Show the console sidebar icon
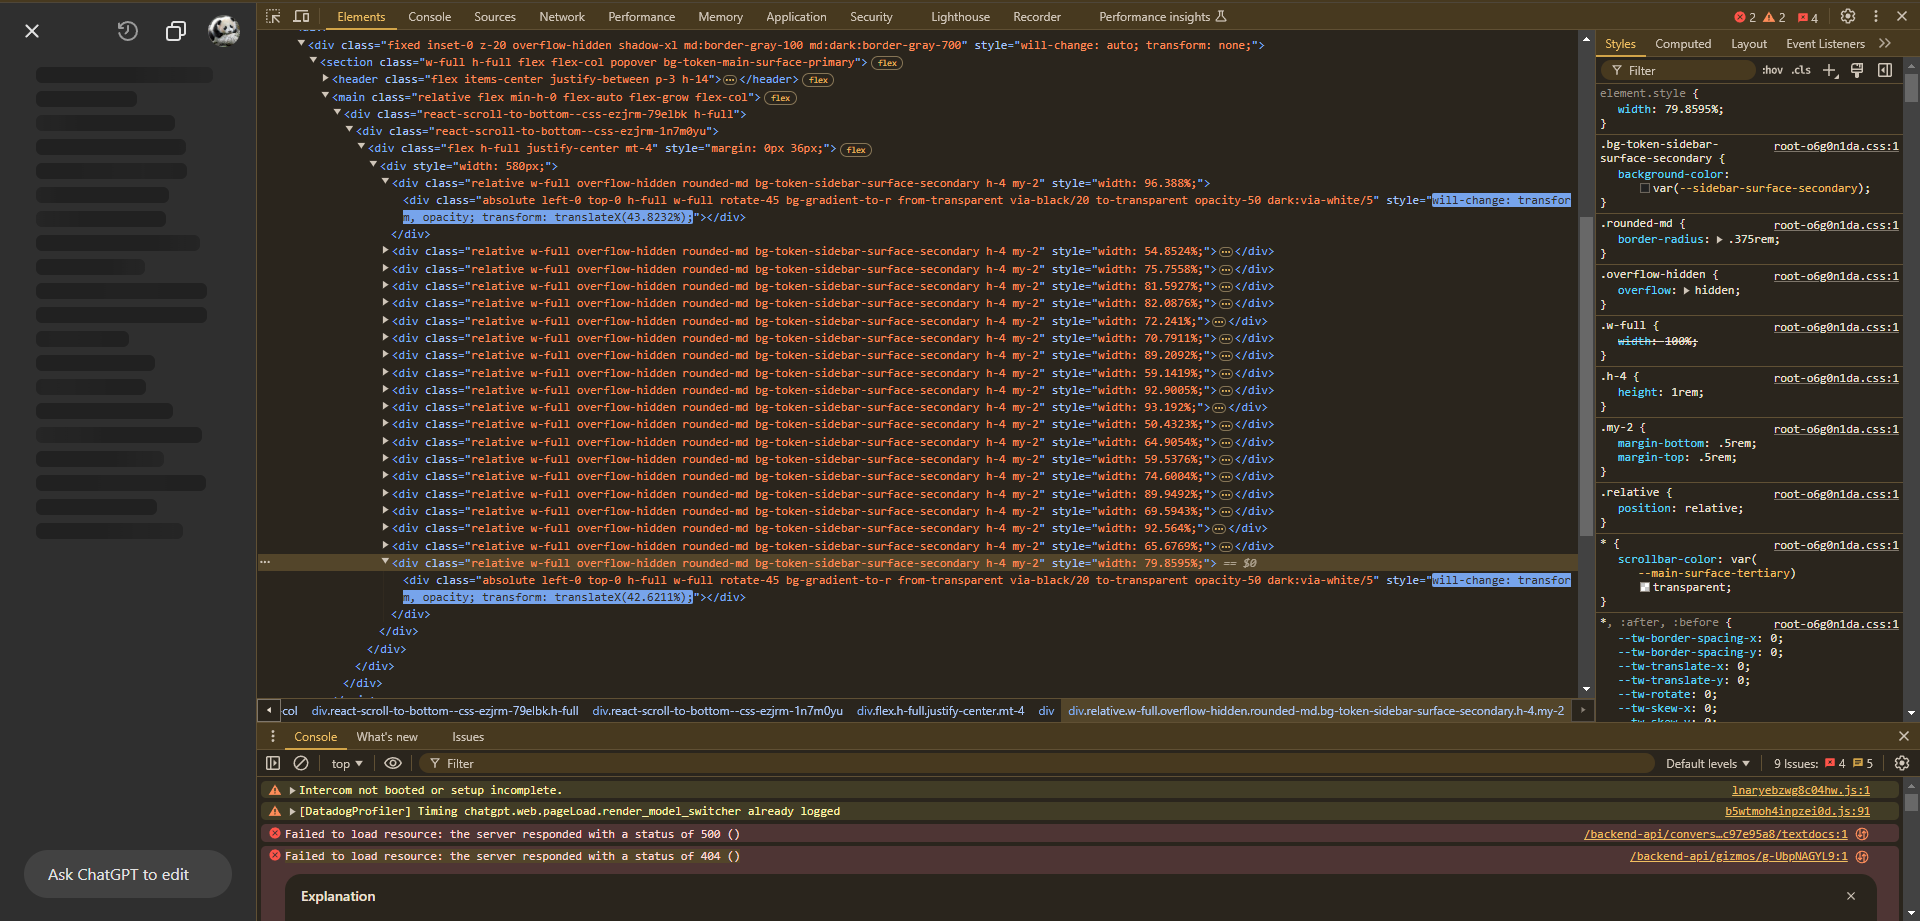The width and height of the screenshot is (1920, 921). tap(273, 763)
